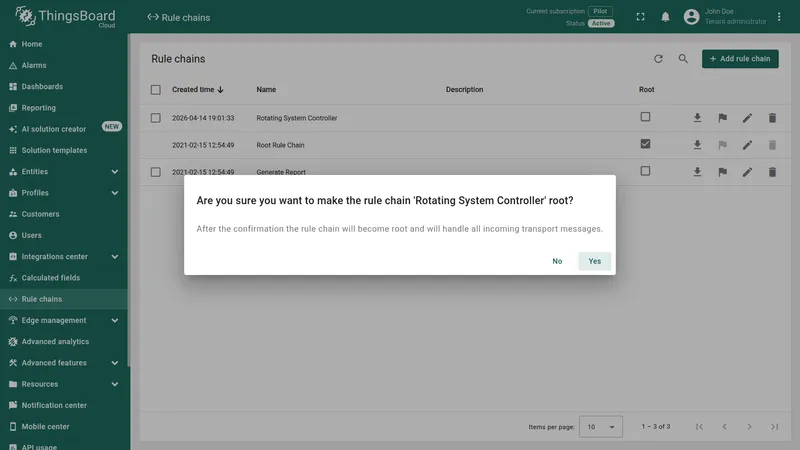Toggle Root checkbox for Generate Report
Viewport: 800px width, 450px height.
pyautogui.click(x=645, y=171)
